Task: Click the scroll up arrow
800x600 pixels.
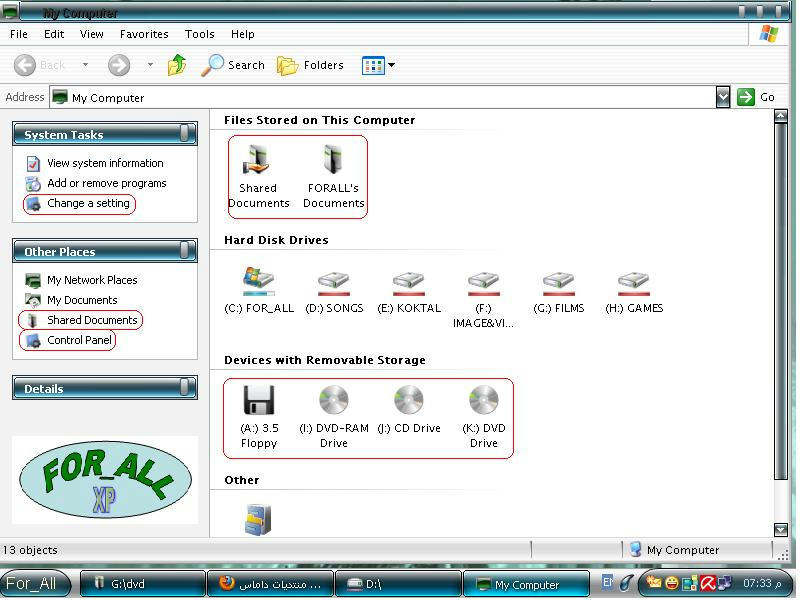Action: 781,116
